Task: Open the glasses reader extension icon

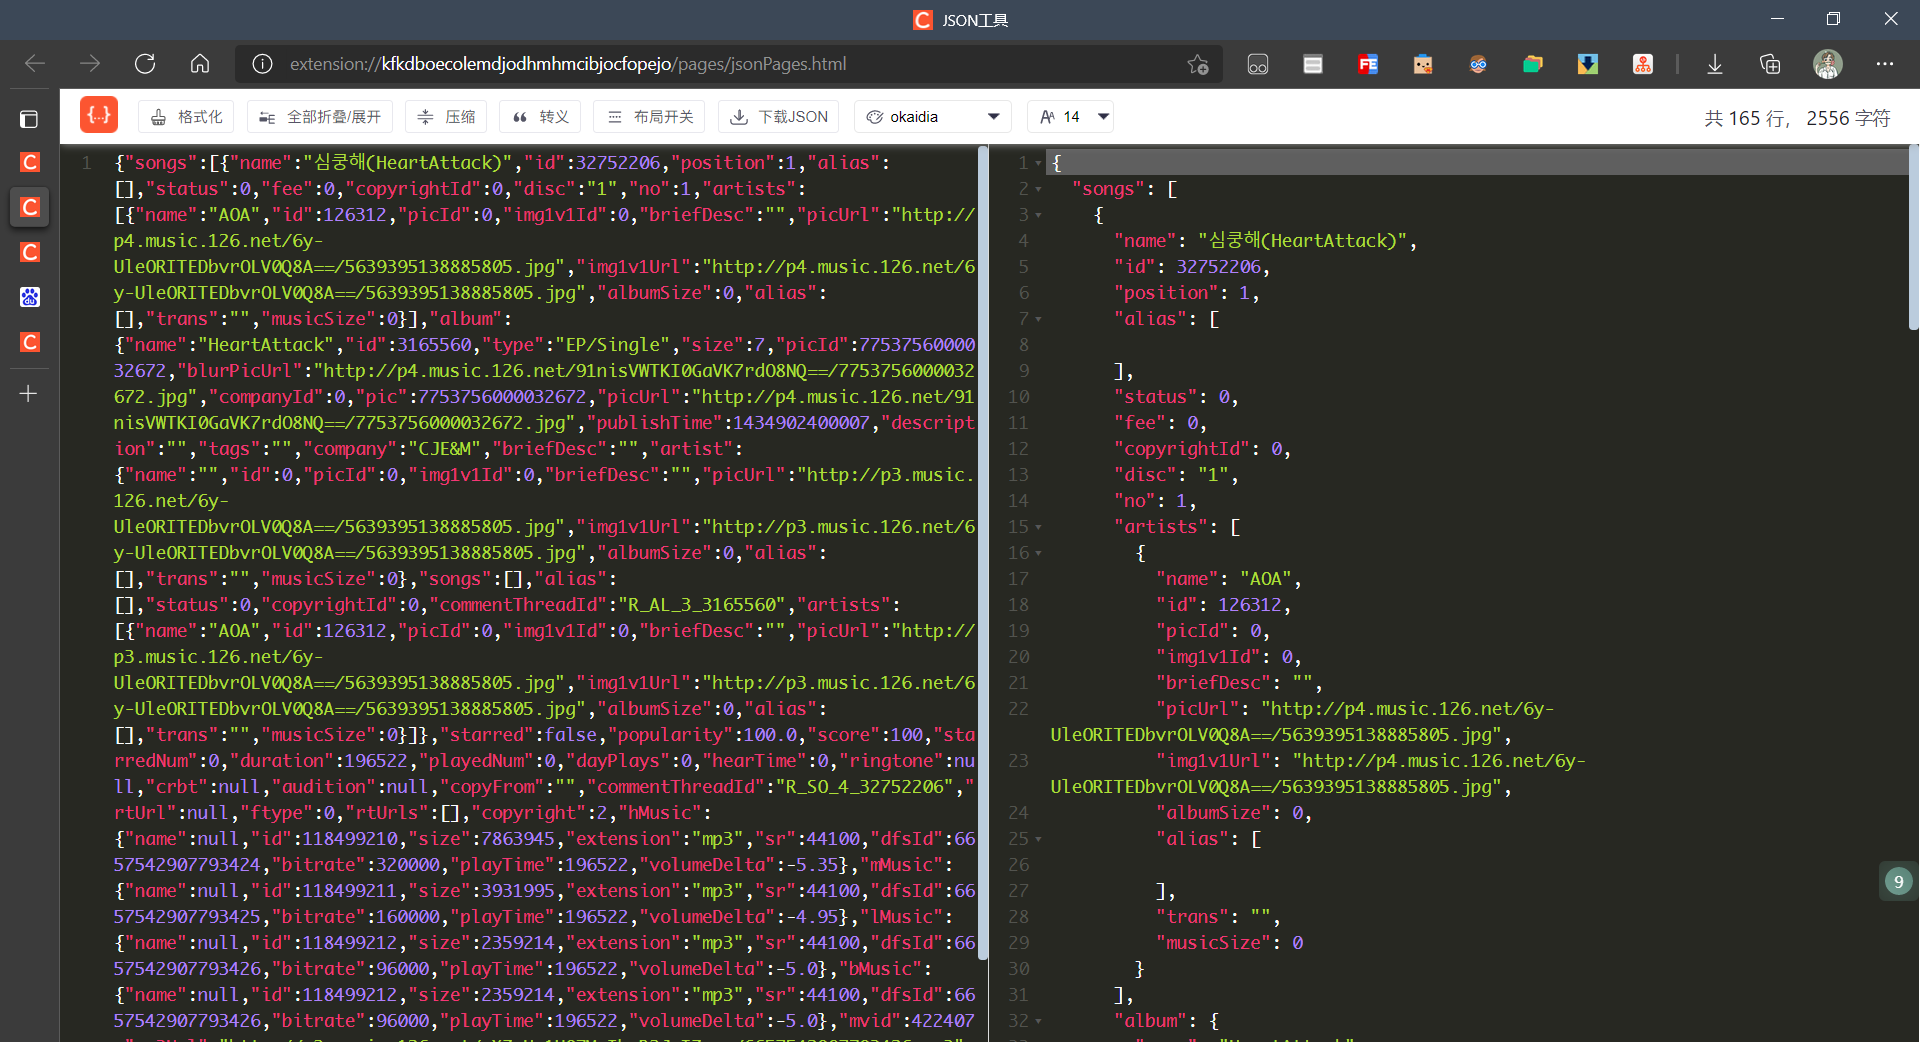Action: [x=1258, y=64]
